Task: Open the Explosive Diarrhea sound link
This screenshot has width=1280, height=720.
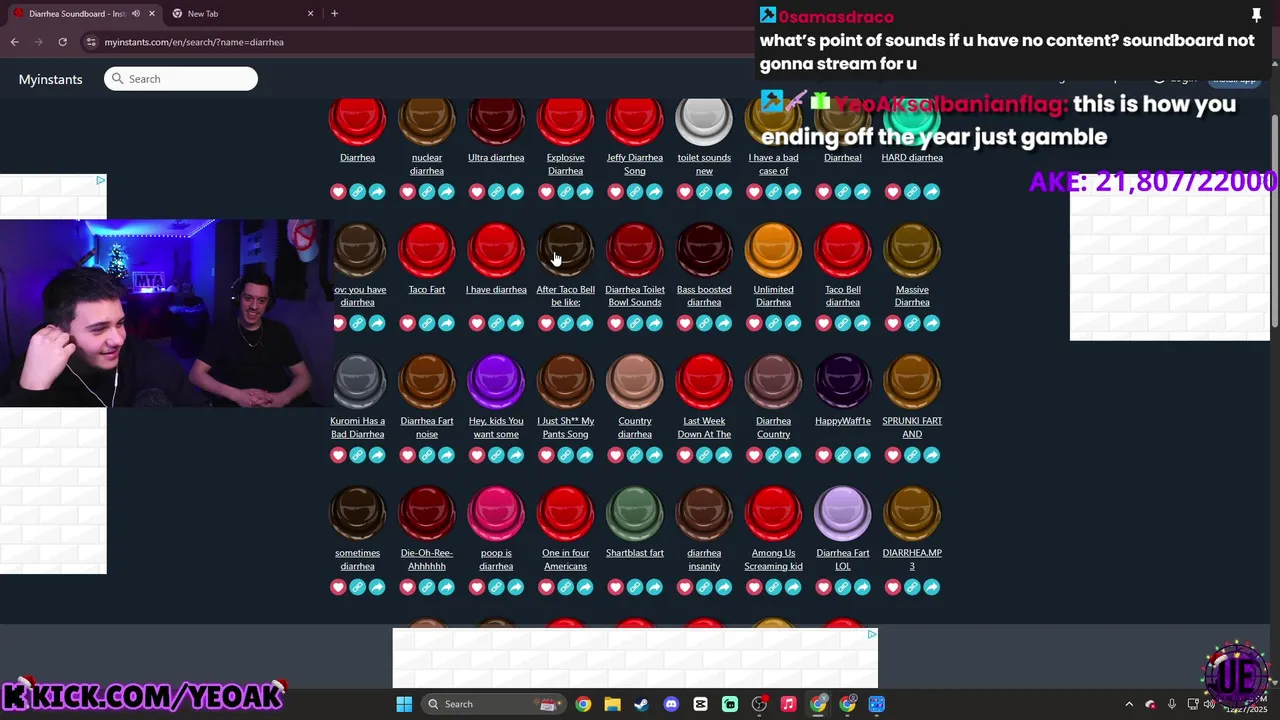Action: pyautogui.click(x=565, y=164)
